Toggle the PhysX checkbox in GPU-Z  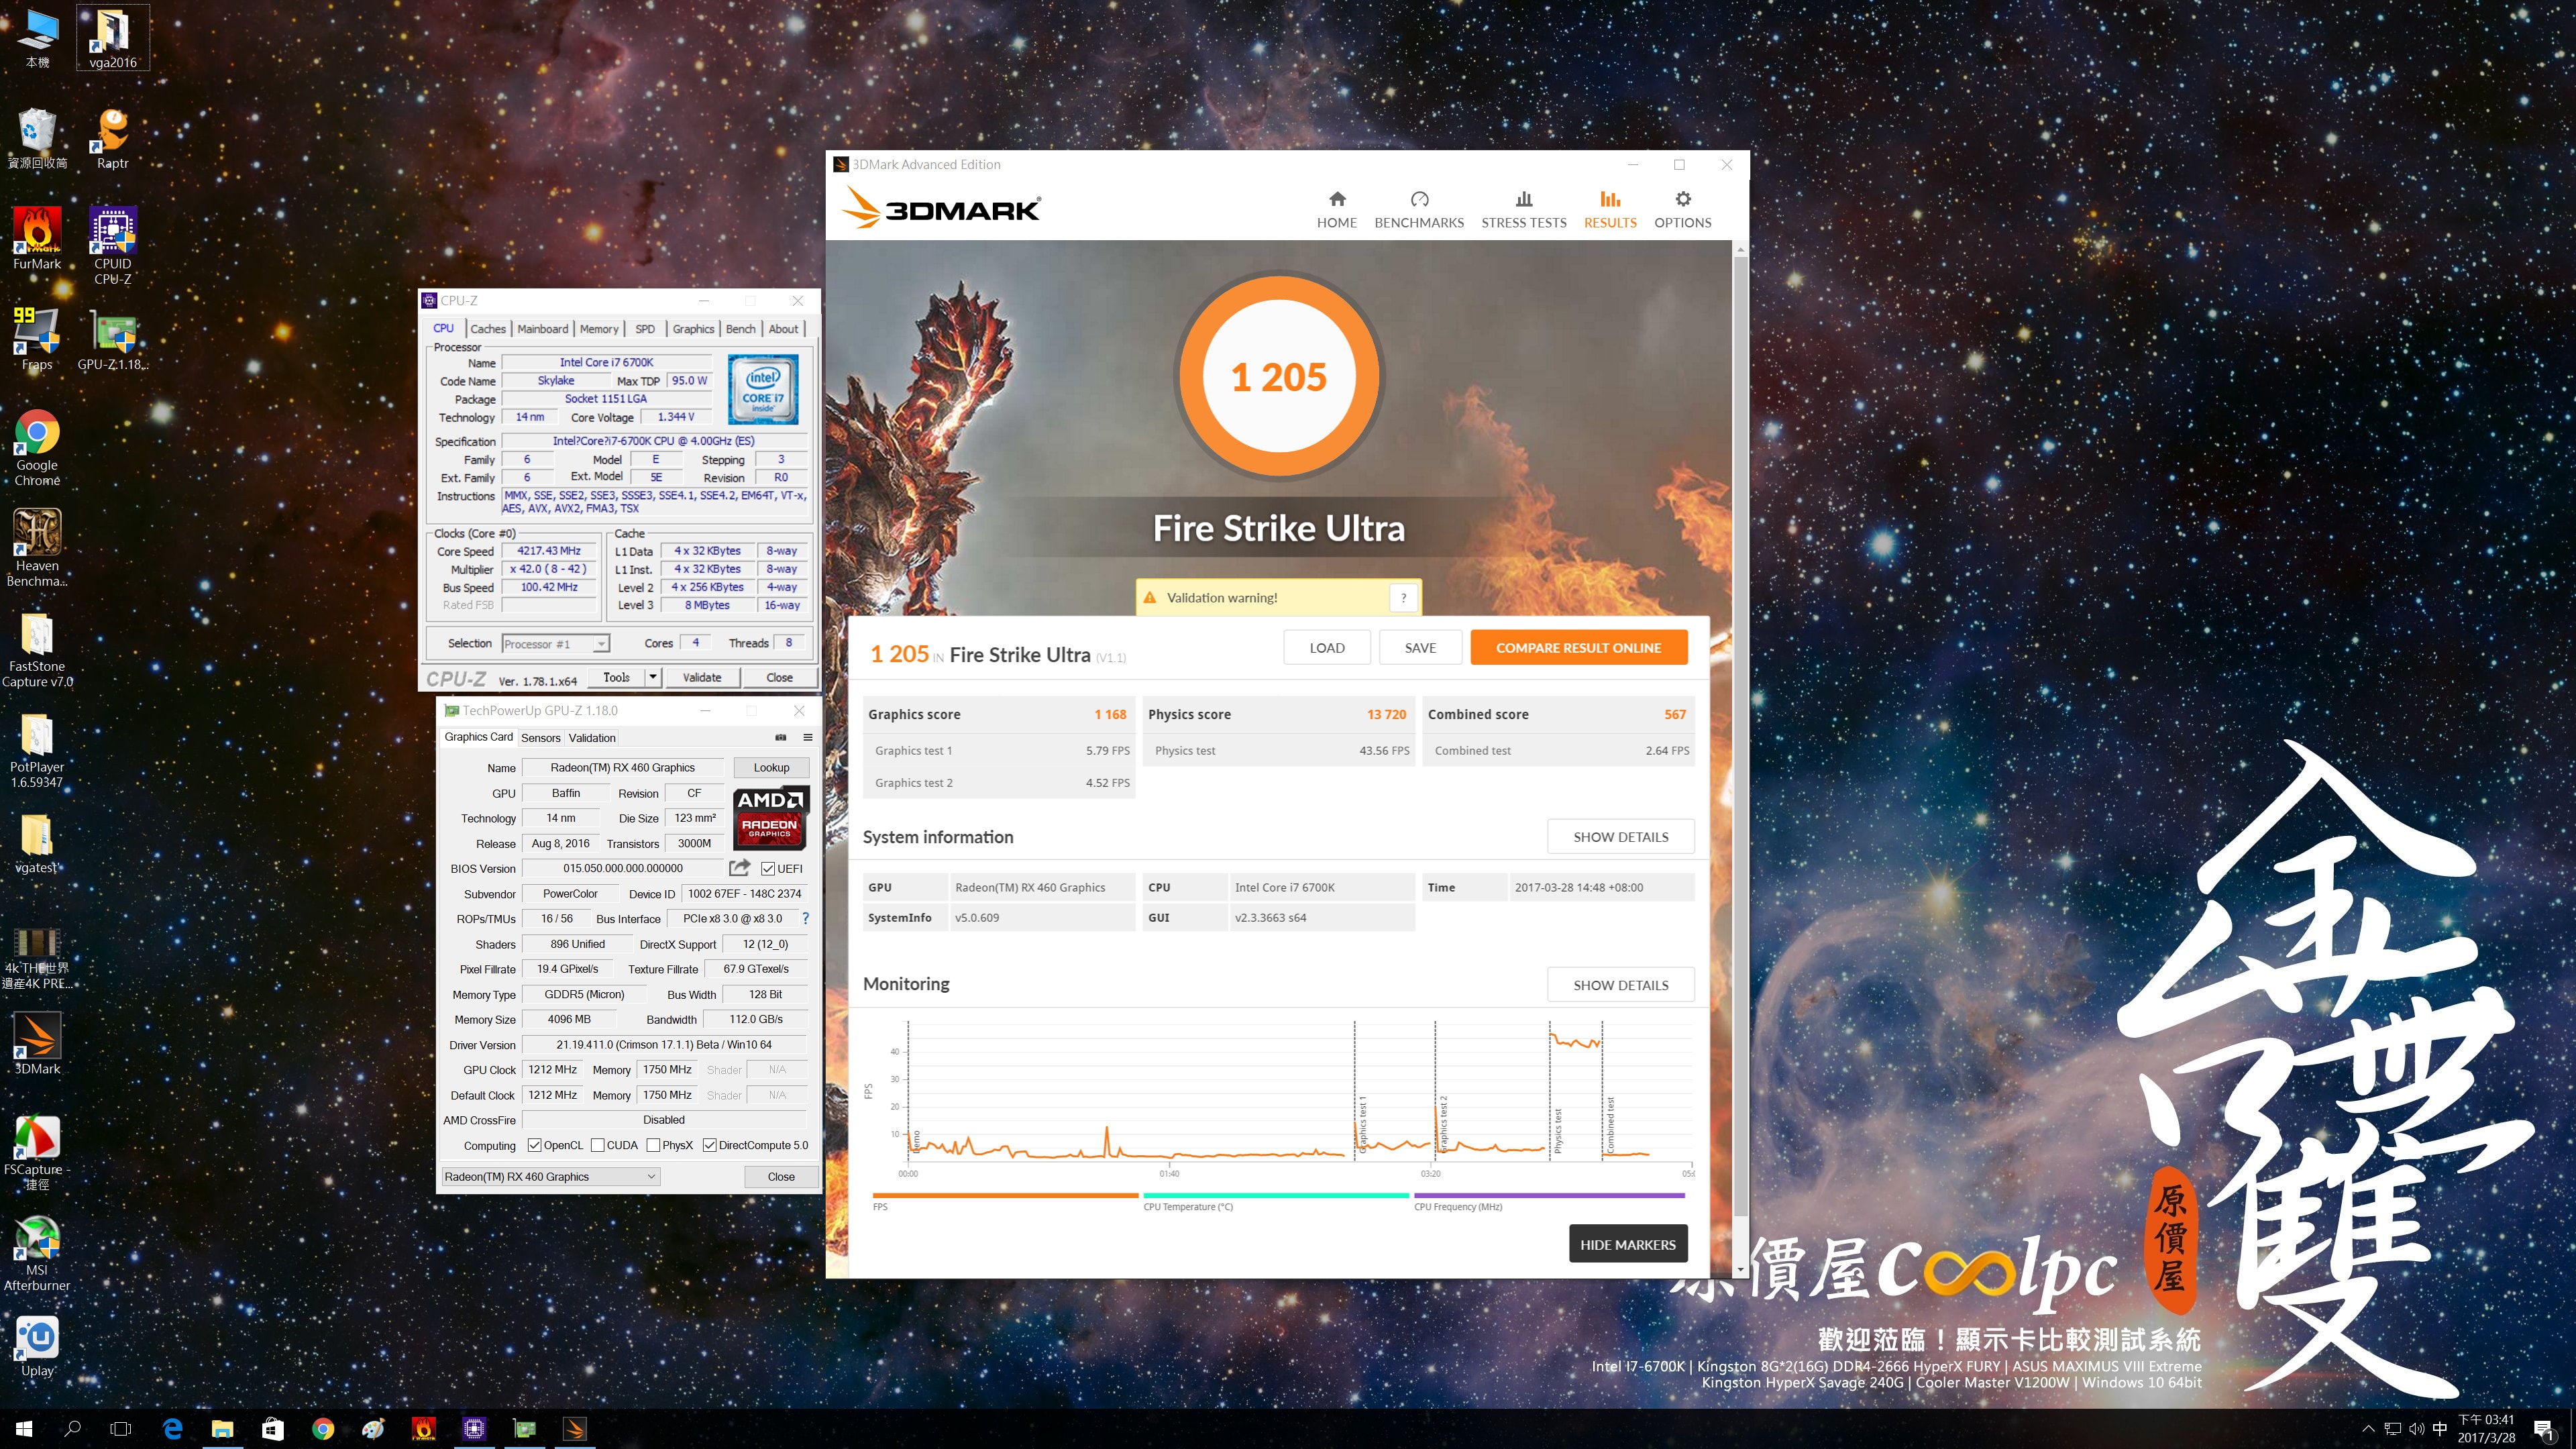click(653, 1145)
